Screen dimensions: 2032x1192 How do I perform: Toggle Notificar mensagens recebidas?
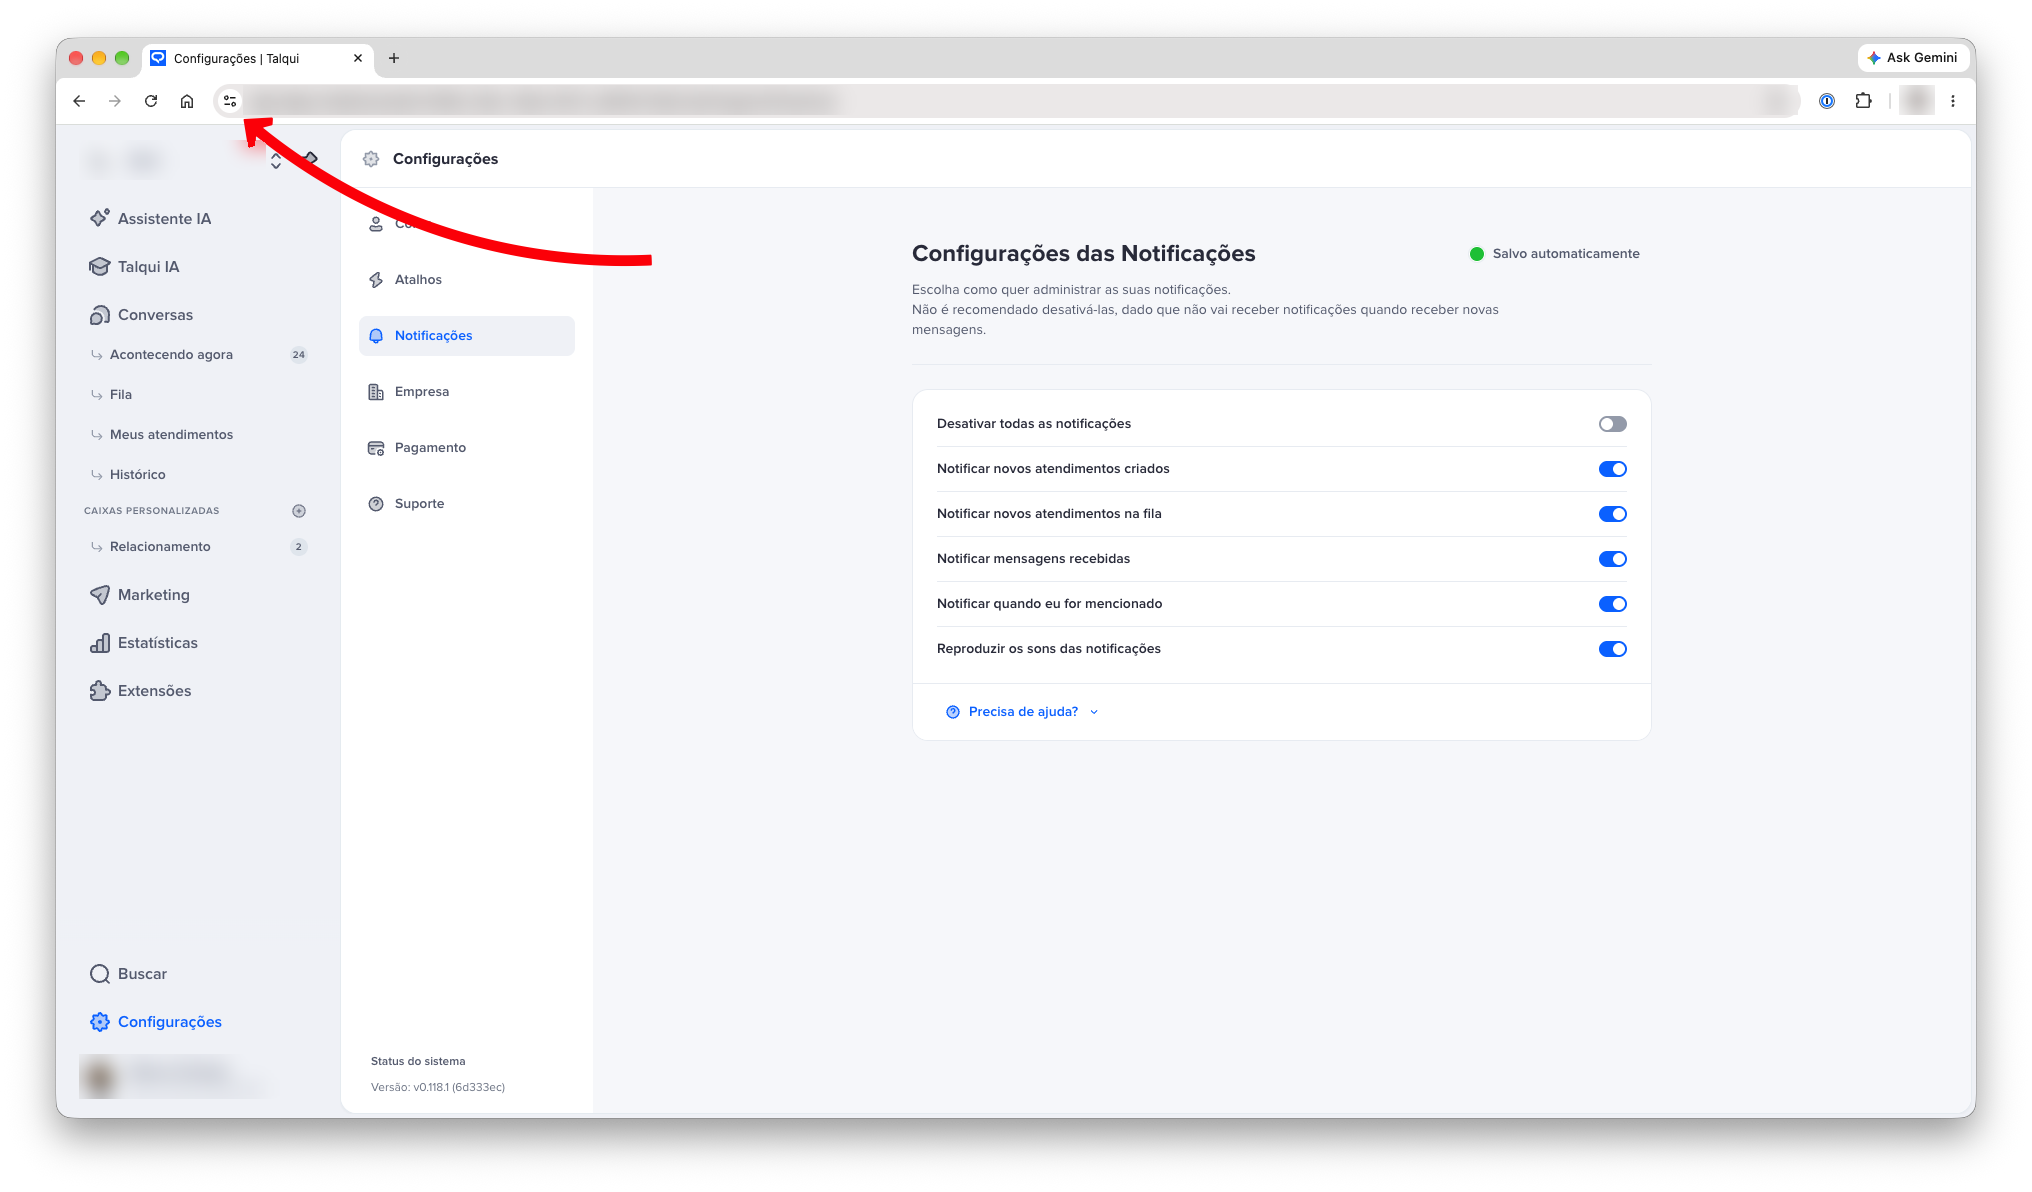[1612, 559]
